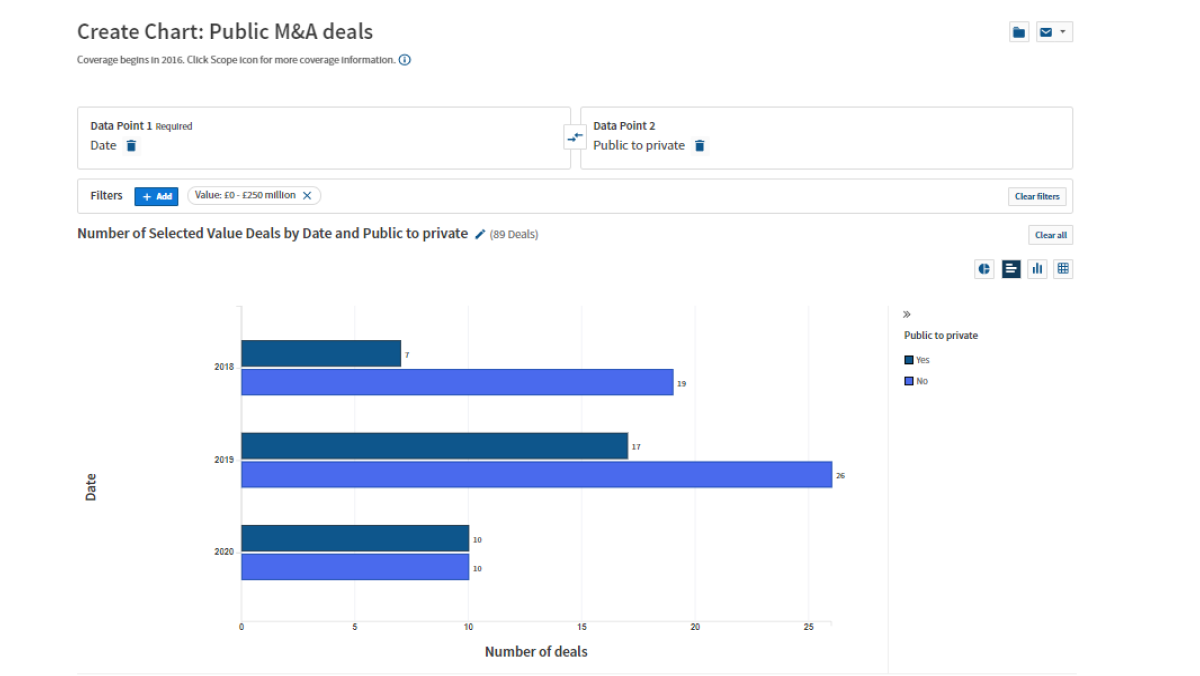Add a new filter
Screen dimensions: 1200x676
156,197
